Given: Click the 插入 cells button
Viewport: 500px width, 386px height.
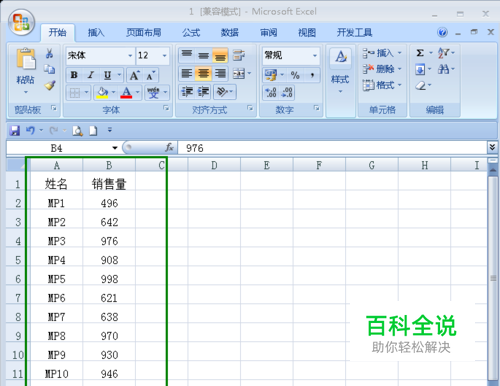Looking at the screenshot, I should pyautogui.click(x=382, y=53).
